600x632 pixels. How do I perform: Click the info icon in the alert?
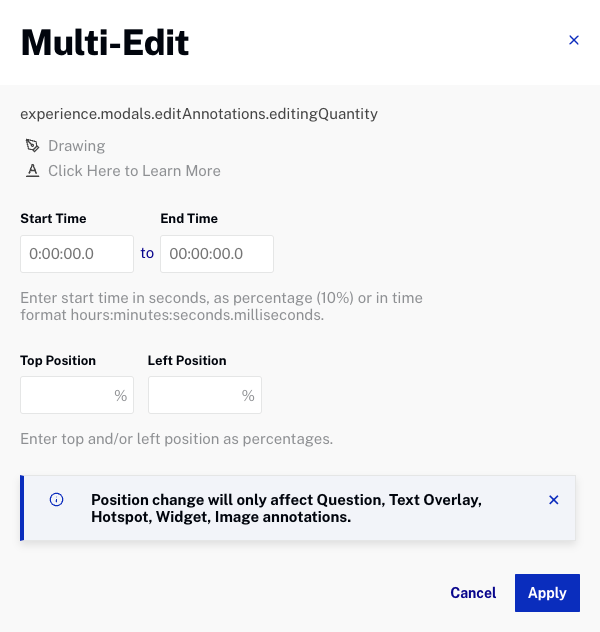pyautogui.click(x=56, y=500)
